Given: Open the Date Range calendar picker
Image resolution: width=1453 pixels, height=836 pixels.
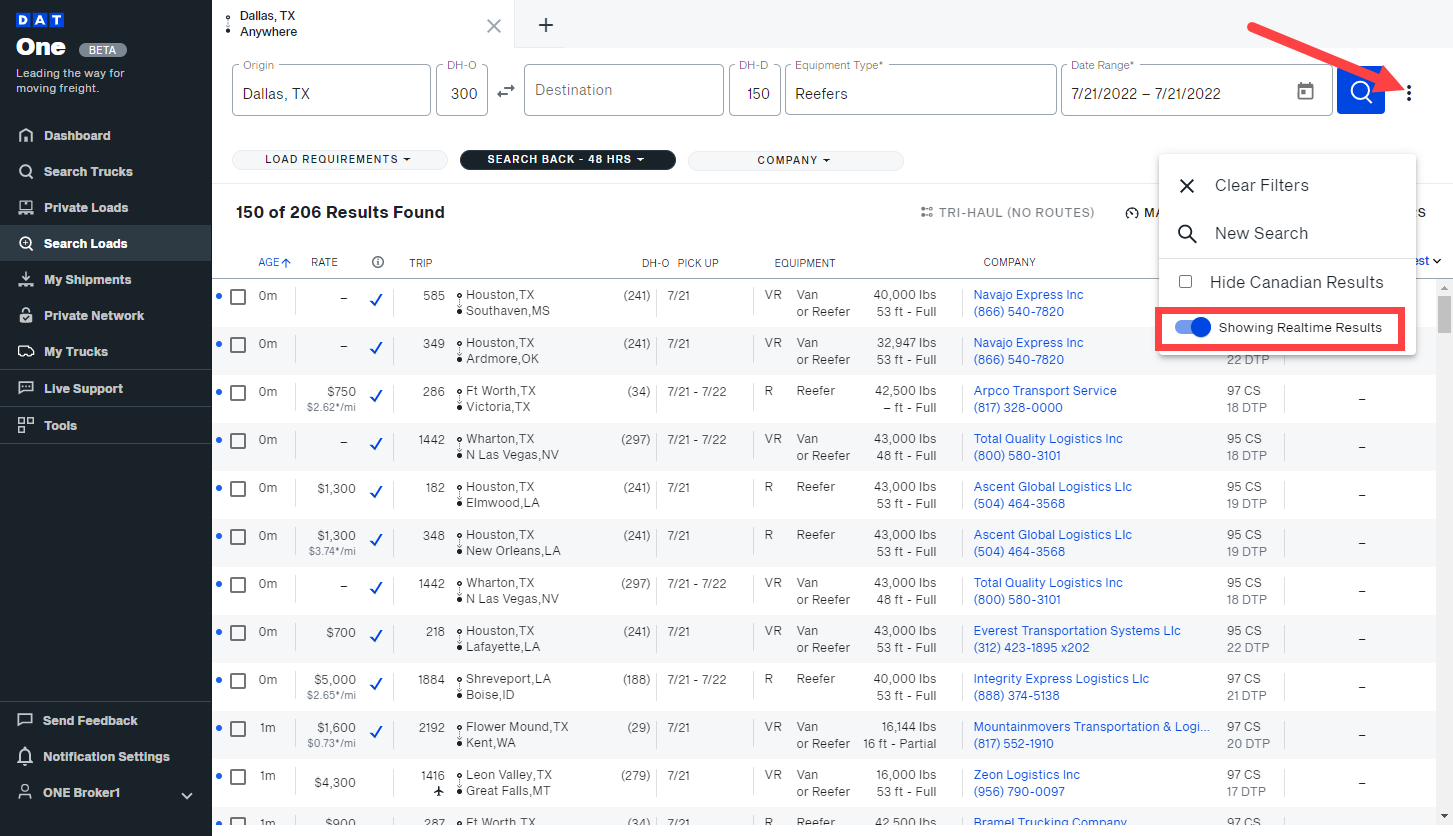Looking at the screenshot, I should pos(1305,90).
